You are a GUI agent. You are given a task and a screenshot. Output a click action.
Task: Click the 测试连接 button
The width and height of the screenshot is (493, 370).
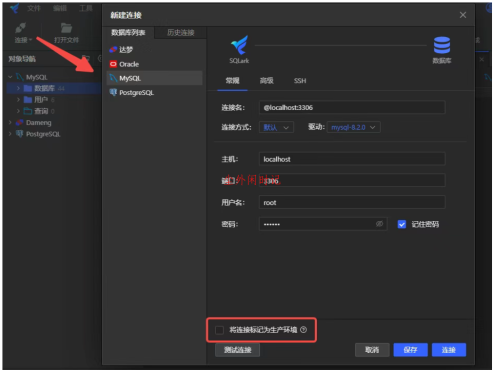[x=237, y=350]
